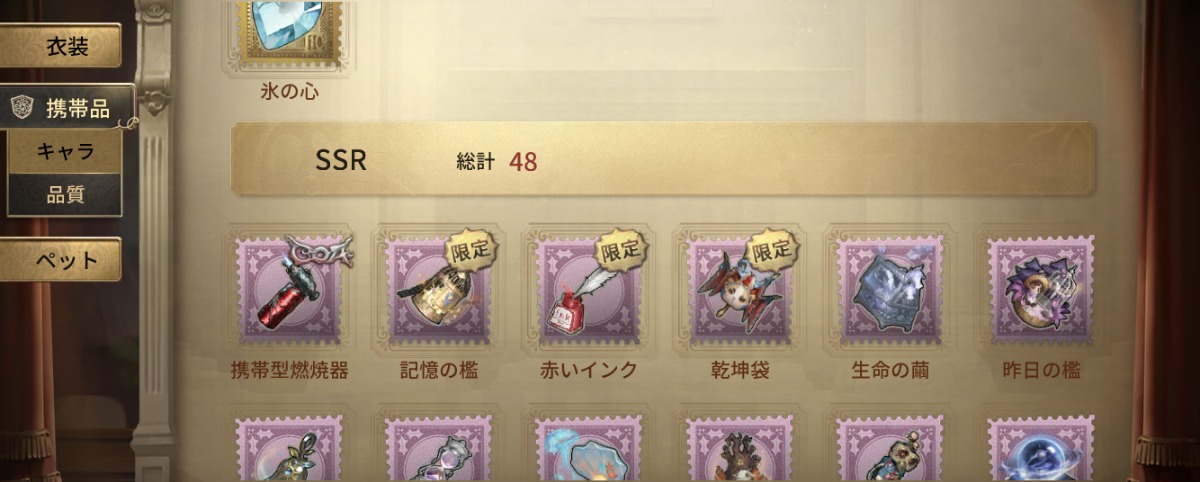1200x482 pixels.
Task: Open the 記憶の檻 accessory stamp
Action: click(x=439, y=290)
